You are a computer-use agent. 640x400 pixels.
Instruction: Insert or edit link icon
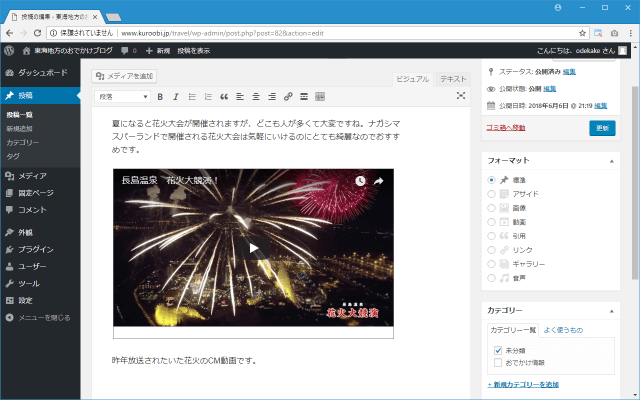pos(288,97)
